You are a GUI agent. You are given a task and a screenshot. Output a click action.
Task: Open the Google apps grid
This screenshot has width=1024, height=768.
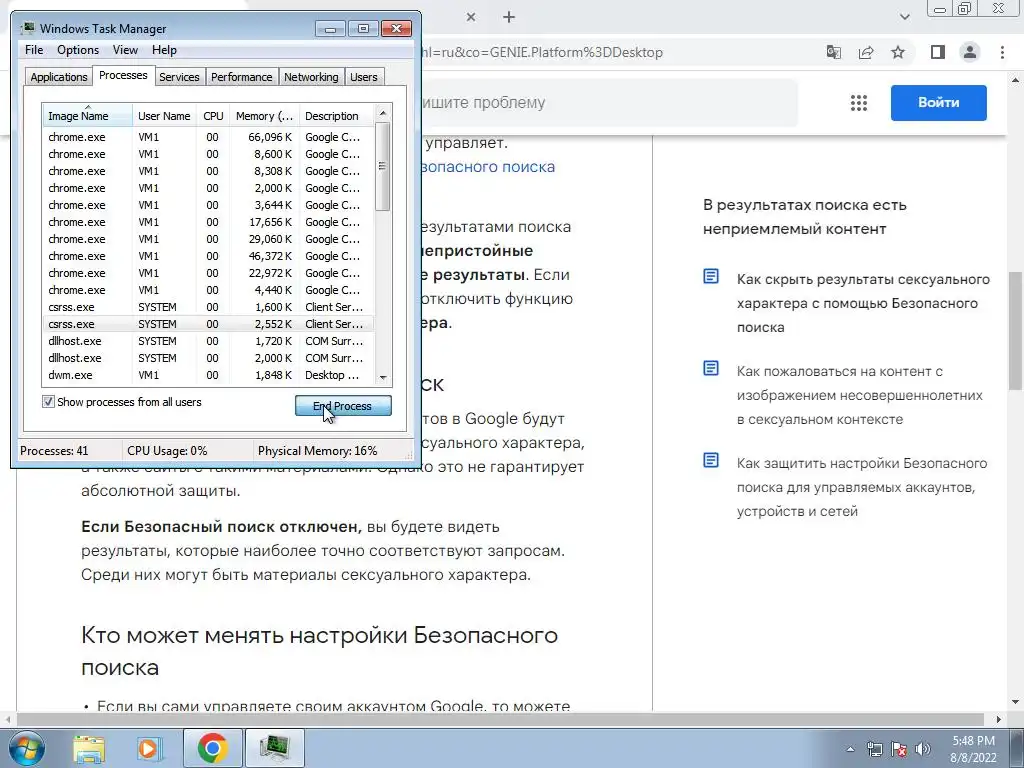859,103
